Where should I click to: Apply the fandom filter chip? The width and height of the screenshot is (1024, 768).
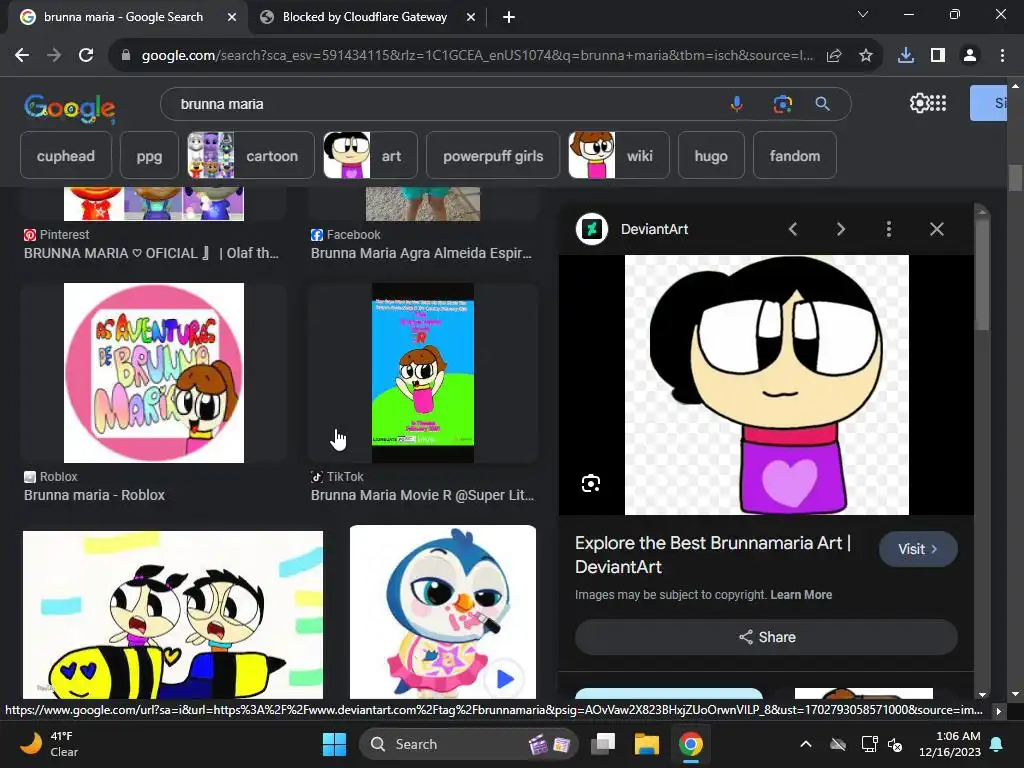(x=795, y=155)
